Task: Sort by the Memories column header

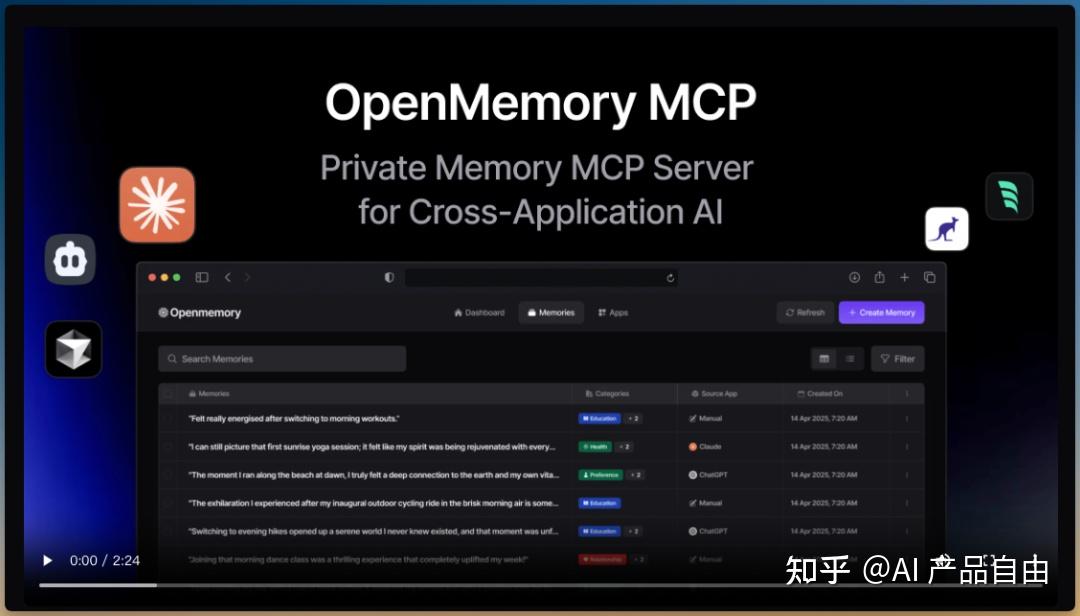Action: 209,393
